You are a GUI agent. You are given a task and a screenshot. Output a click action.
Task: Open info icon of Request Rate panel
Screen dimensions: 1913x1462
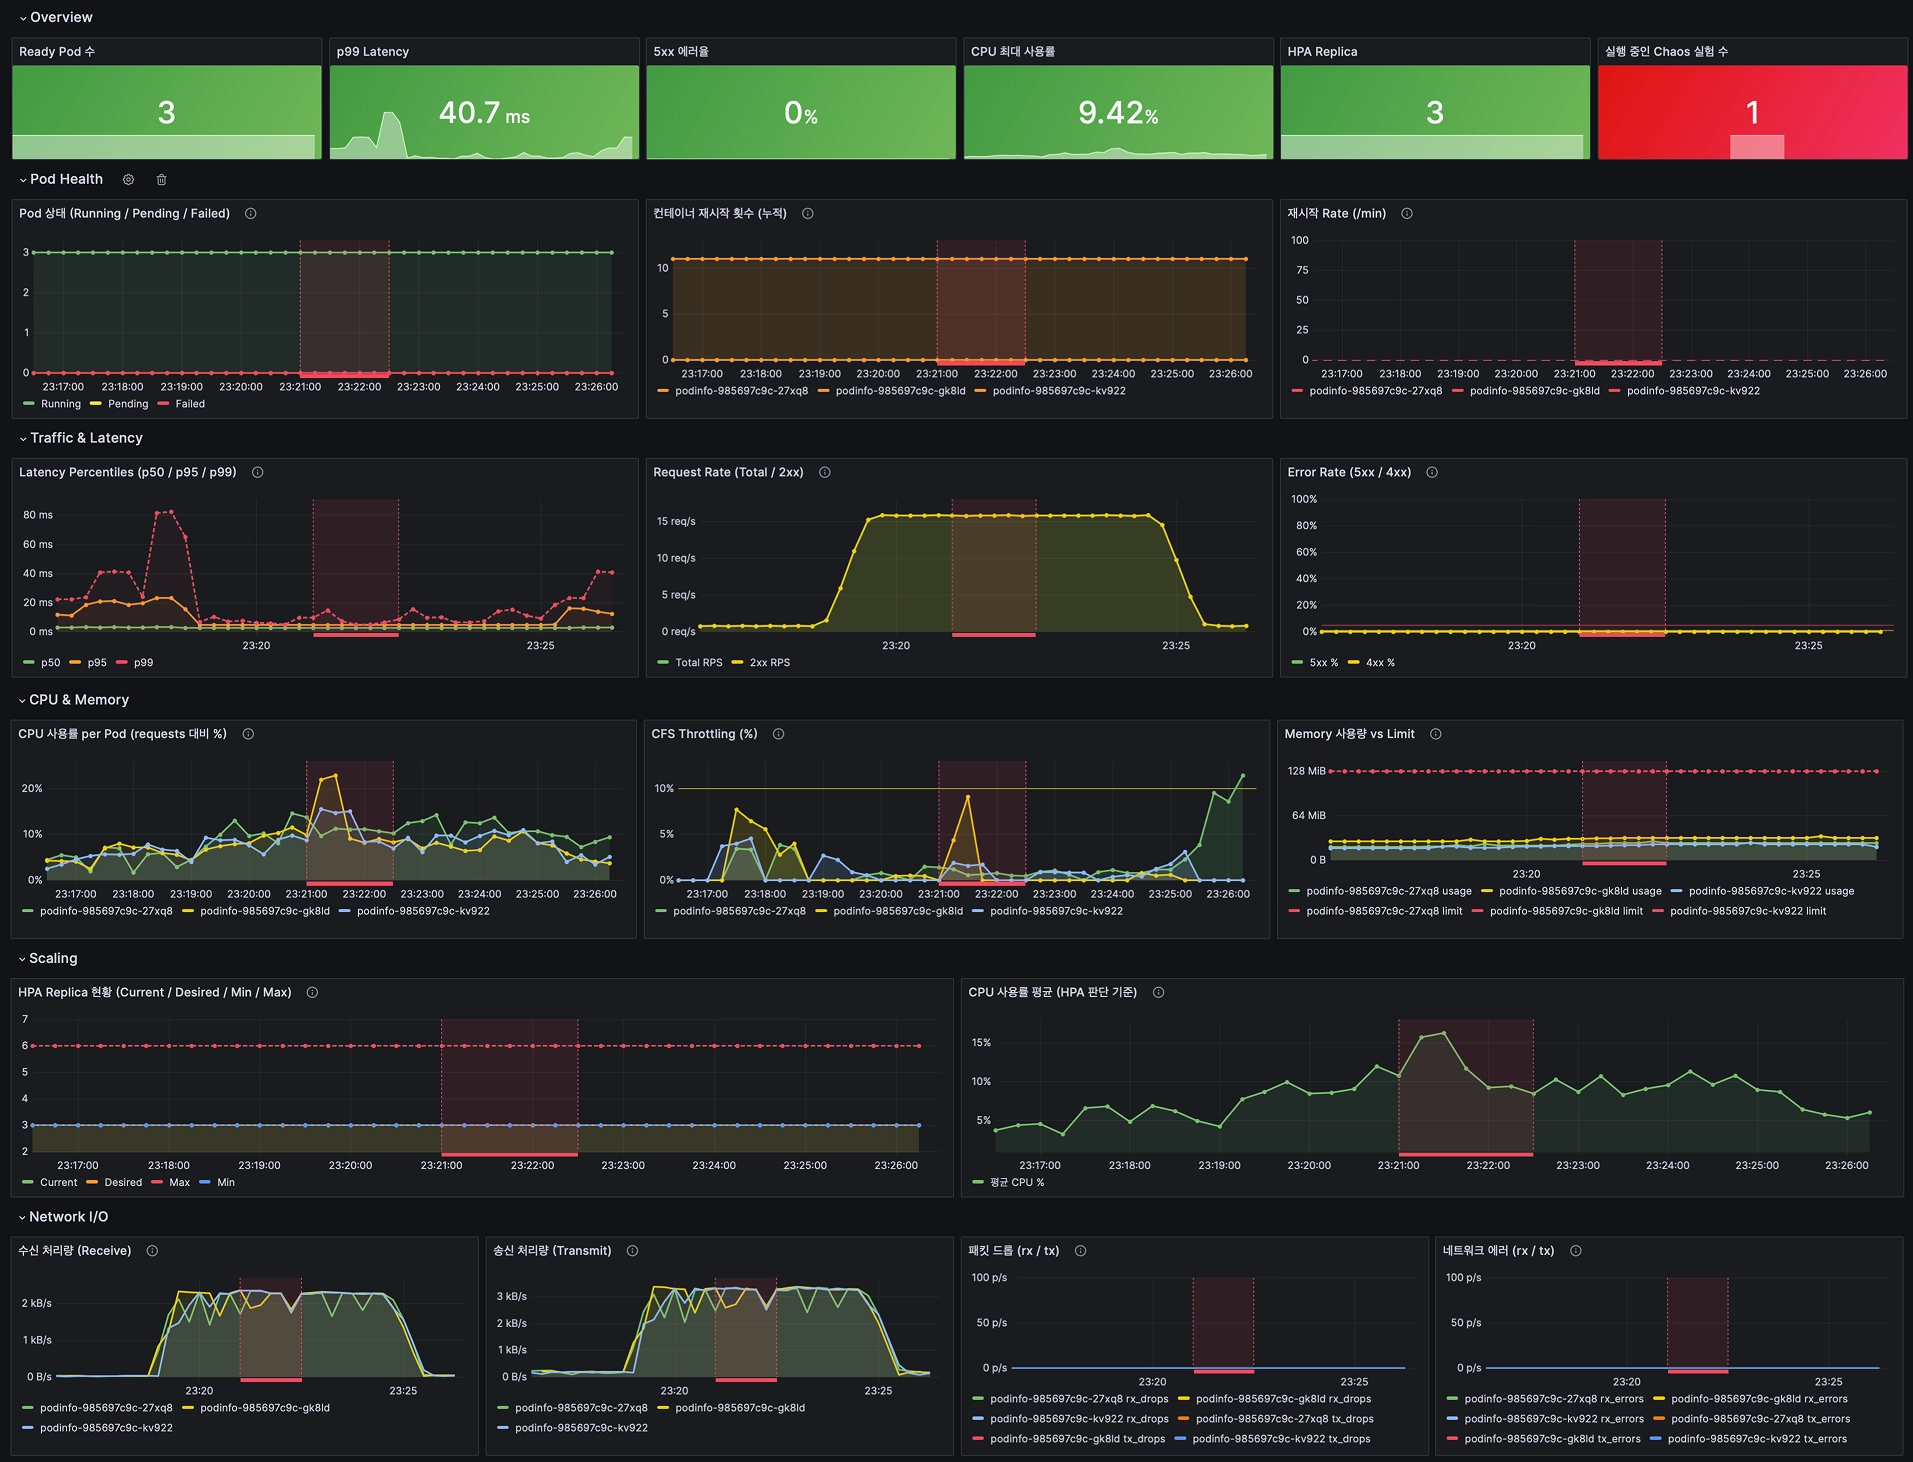[825, 473]
